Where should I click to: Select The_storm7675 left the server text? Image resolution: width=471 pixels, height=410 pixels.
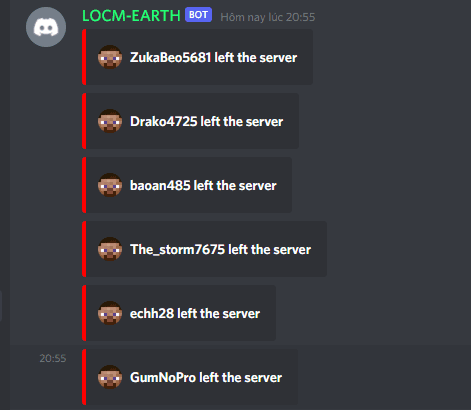coord(220,249)
